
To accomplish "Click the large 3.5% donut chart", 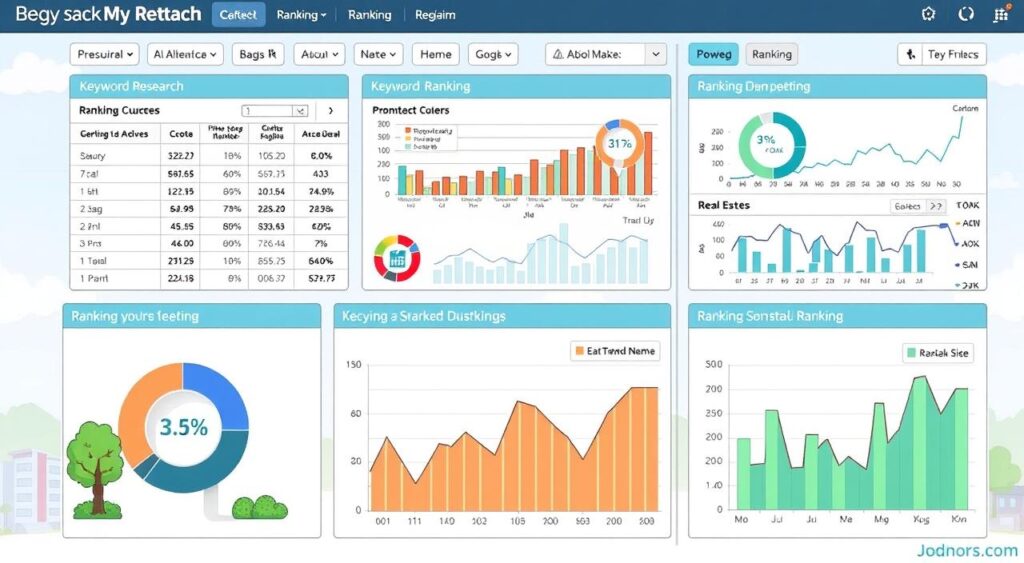I will tap(183, 427).
